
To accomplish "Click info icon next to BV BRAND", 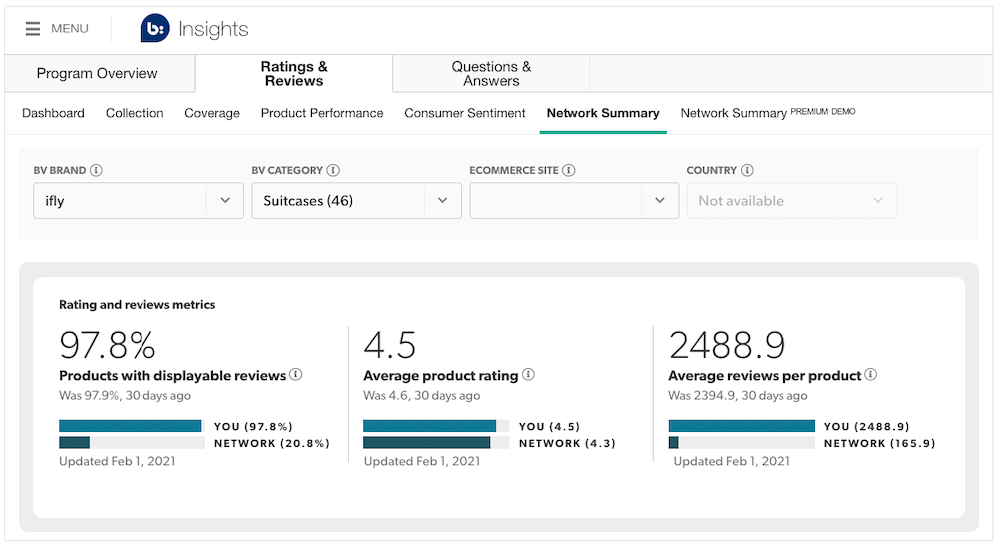I will point(96,171).
